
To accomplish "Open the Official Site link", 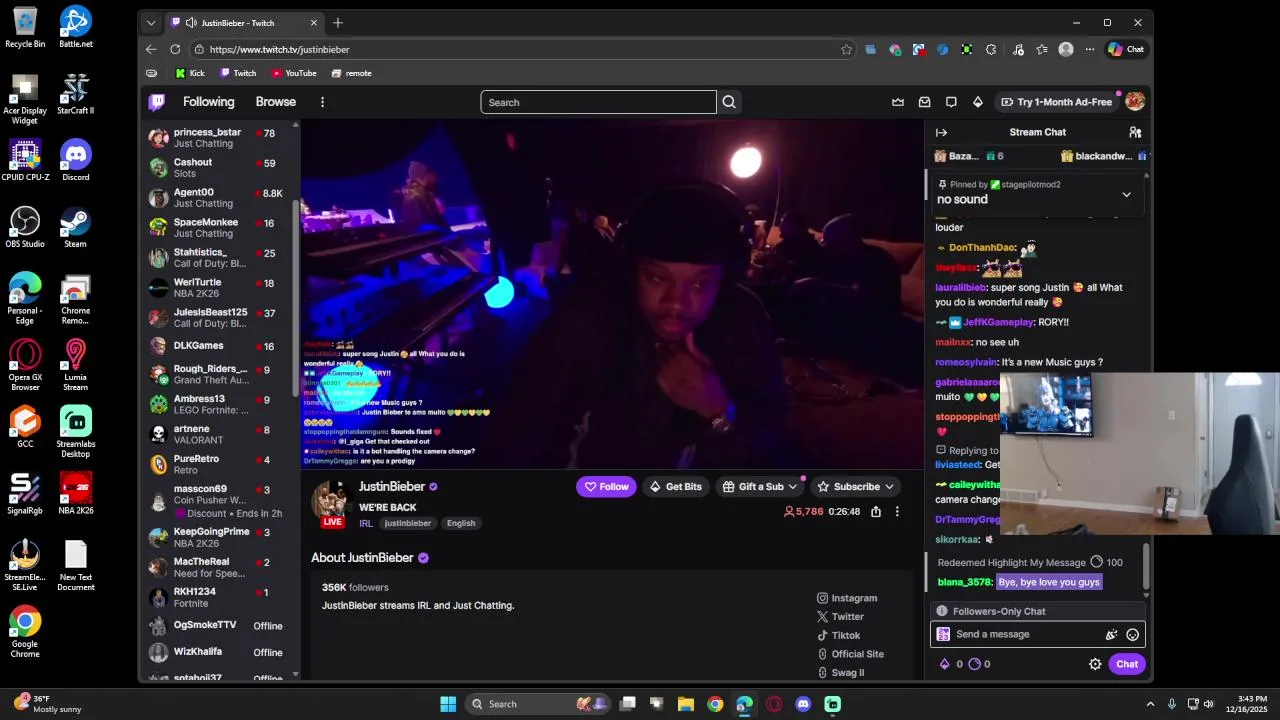I will coord(850,654).
